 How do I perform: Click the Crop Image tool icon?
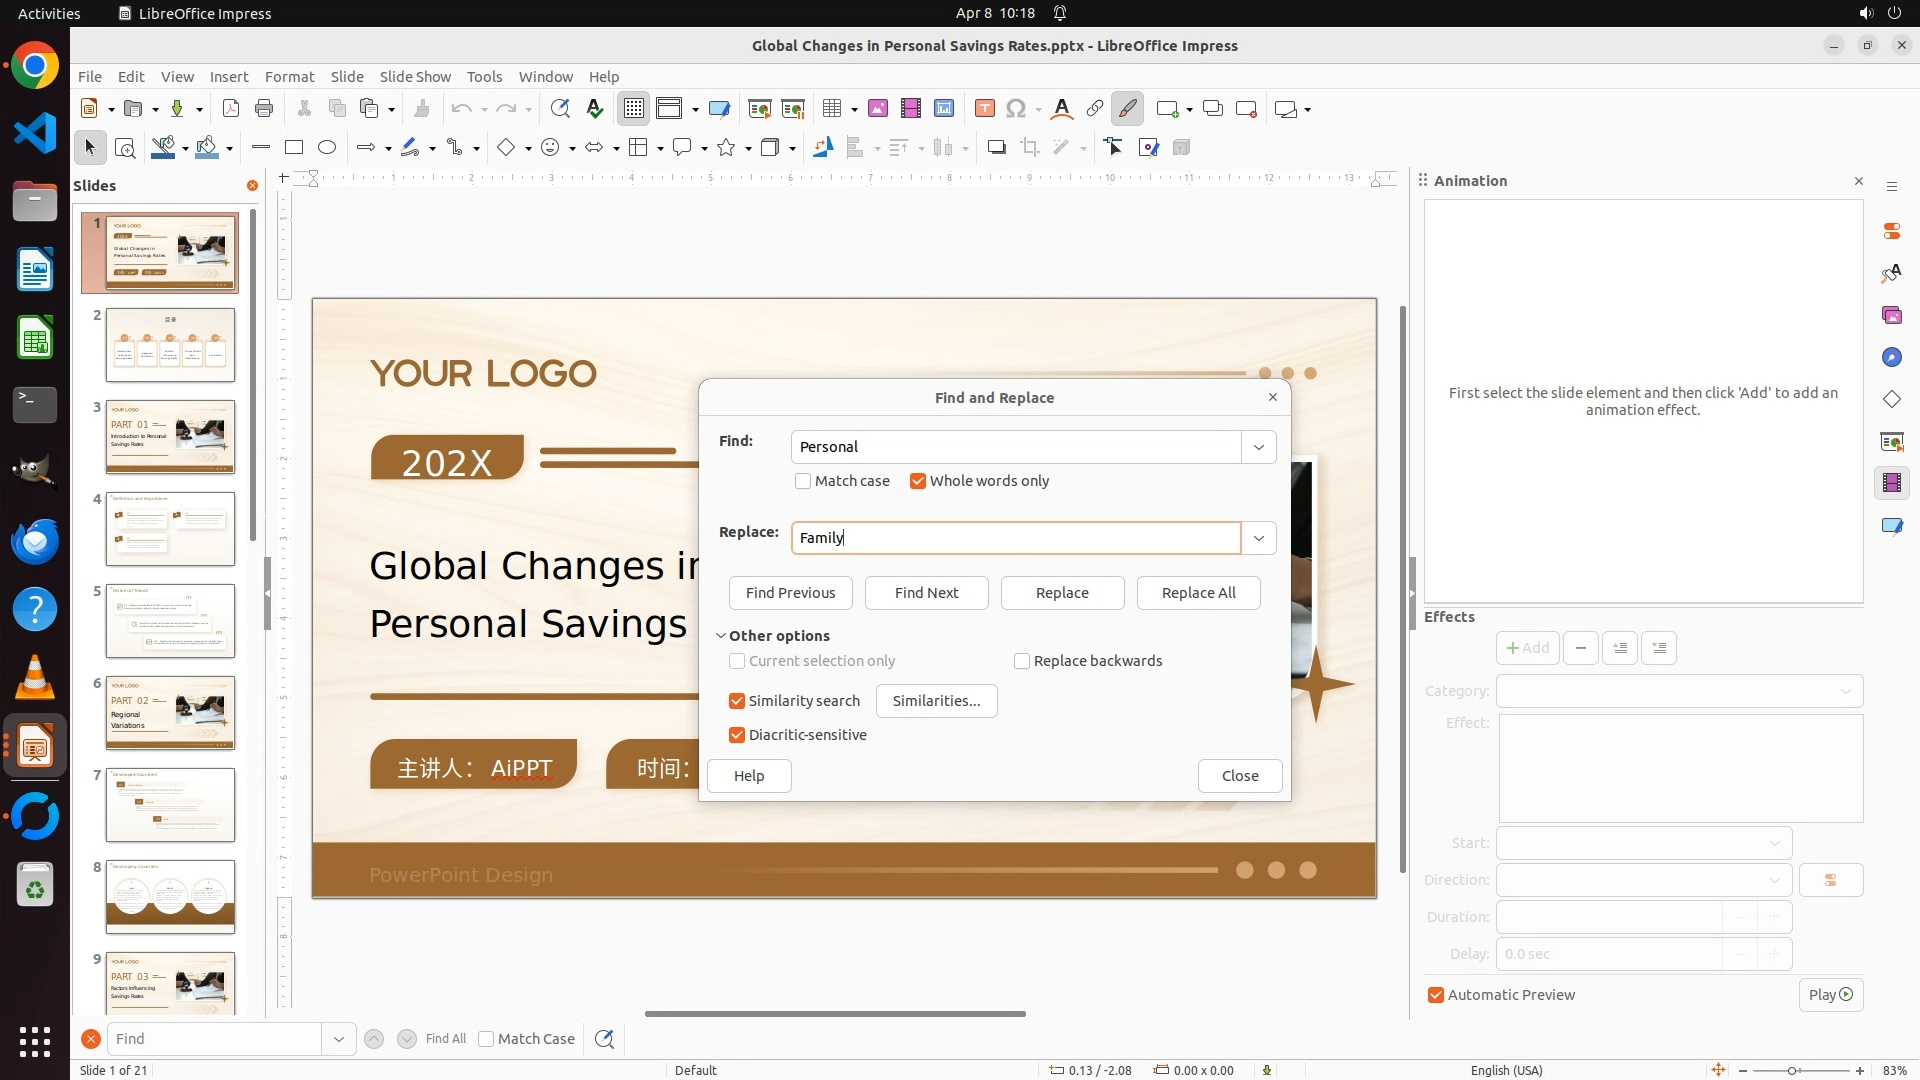tap(1029, 148)
